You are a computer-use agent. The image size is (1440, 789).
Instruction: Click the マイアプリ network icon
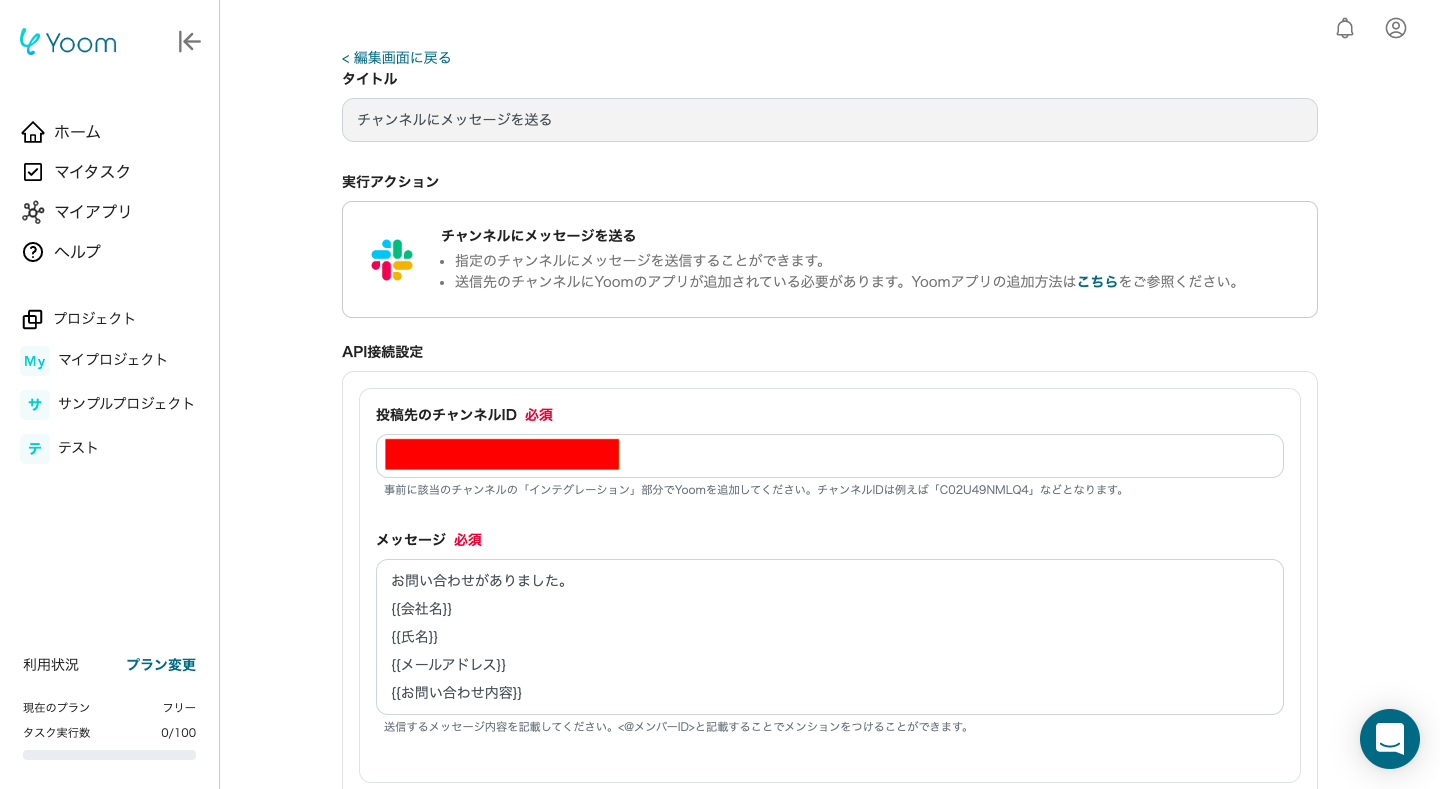pos(33,212)
